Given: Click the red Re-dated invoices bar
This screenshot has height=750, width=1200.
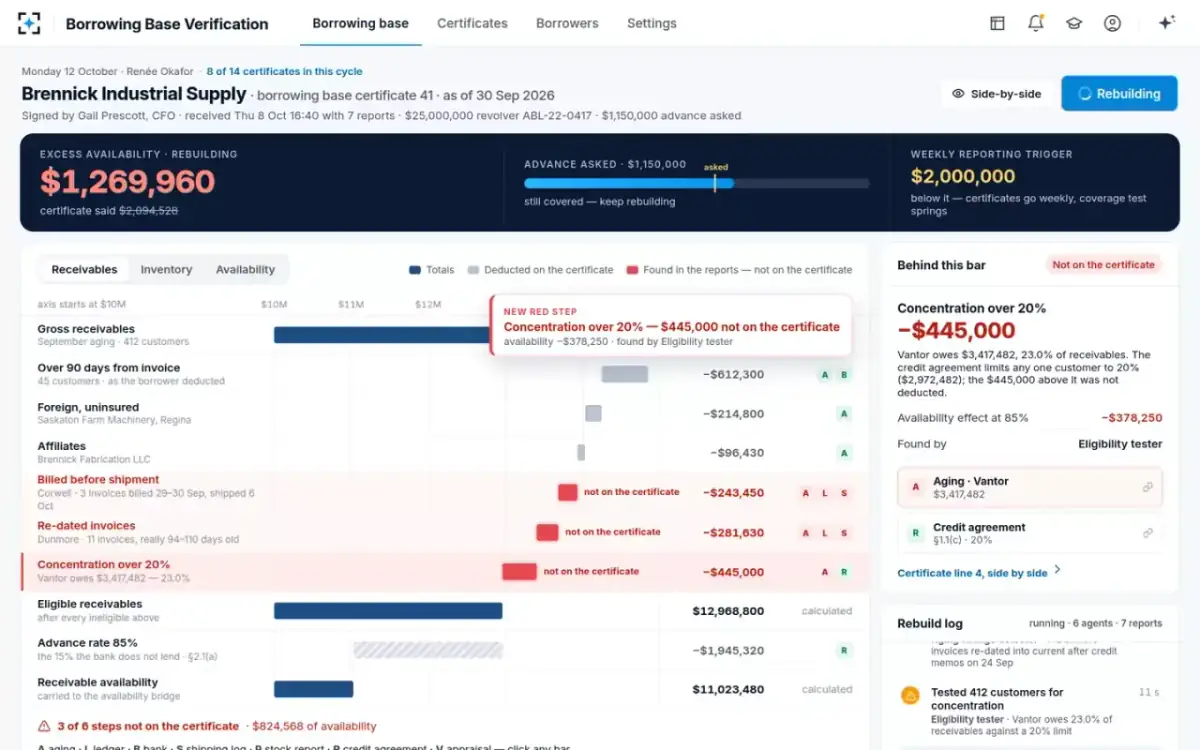Looking at the screenshot, I should 547,532.
